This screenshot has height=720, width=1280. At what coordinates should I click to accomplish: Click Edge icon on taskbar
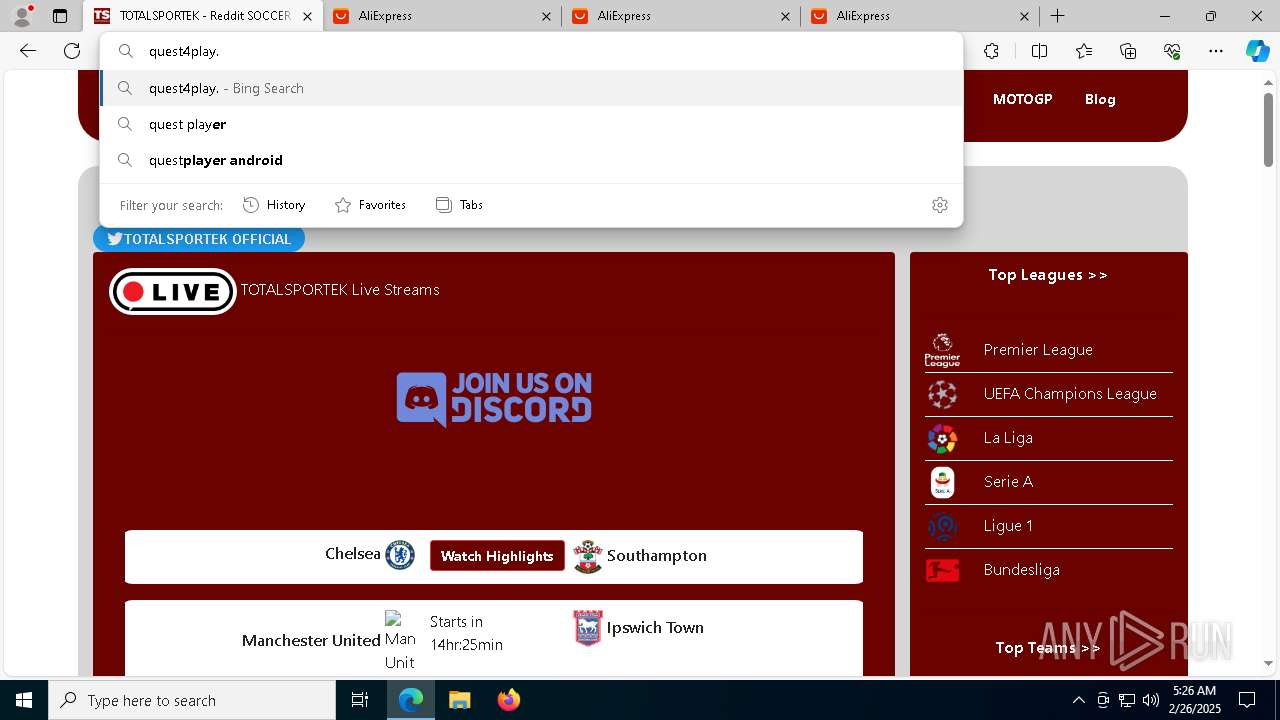point(411,700)
